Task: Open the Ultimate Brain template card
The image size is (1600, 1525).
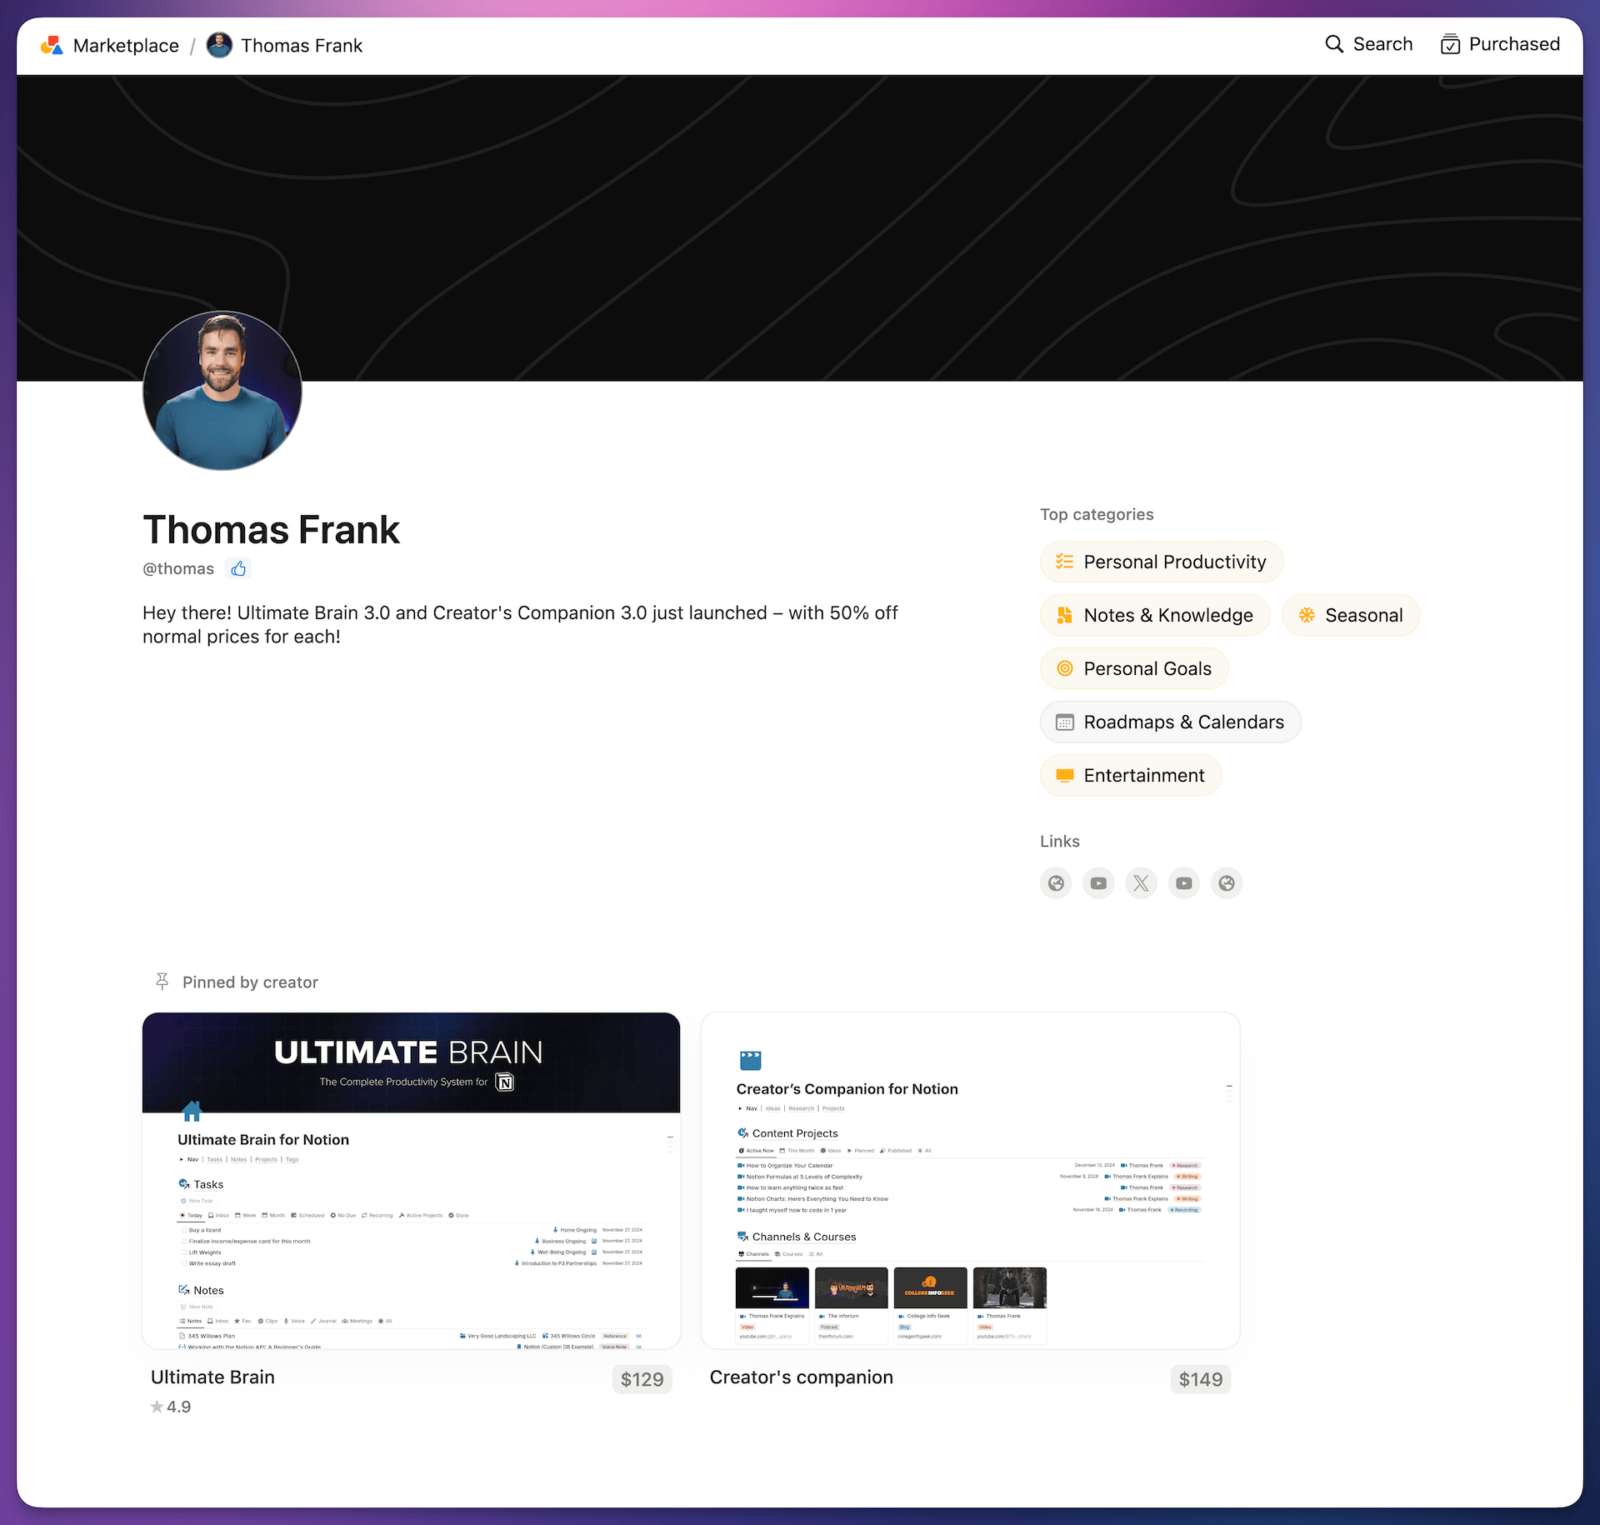Action: click(x=411, y=1180)
